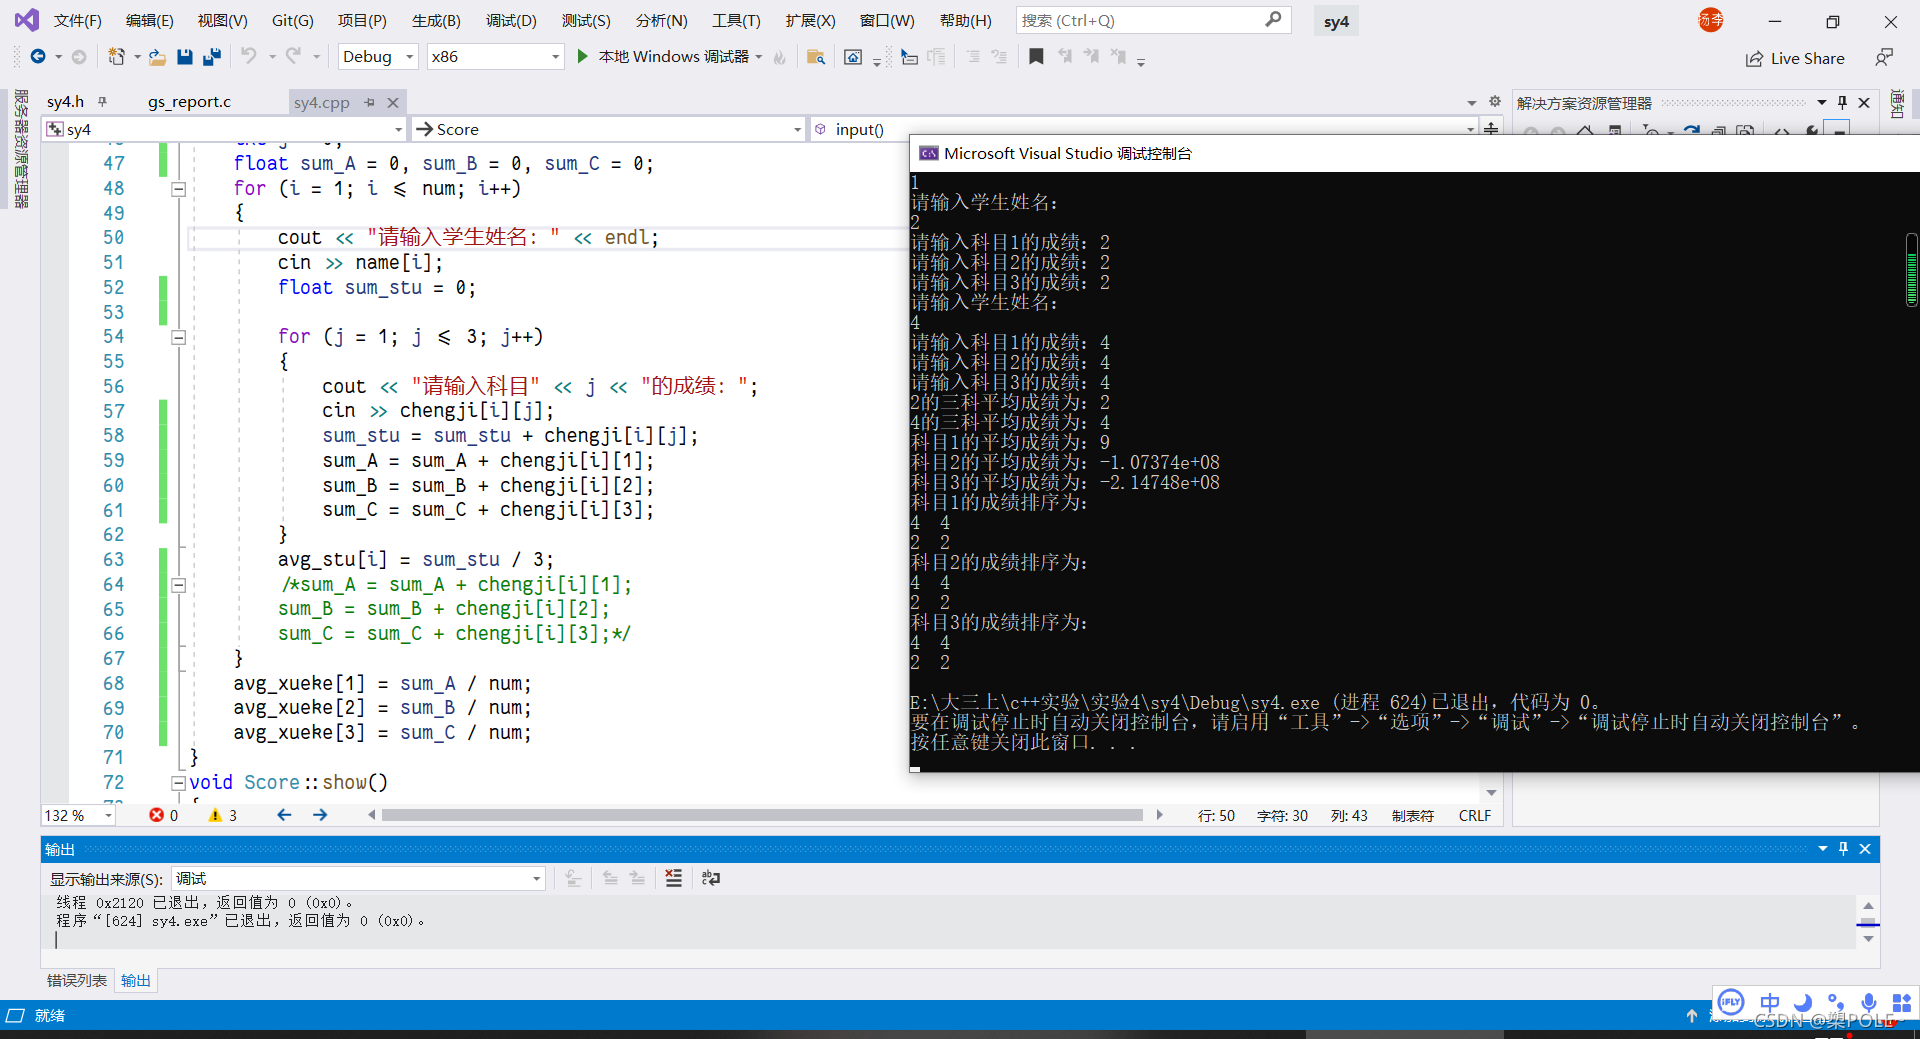1920x1039 pixels.
Task: Open the 通知 notifications side tab
Action: 1897,104
